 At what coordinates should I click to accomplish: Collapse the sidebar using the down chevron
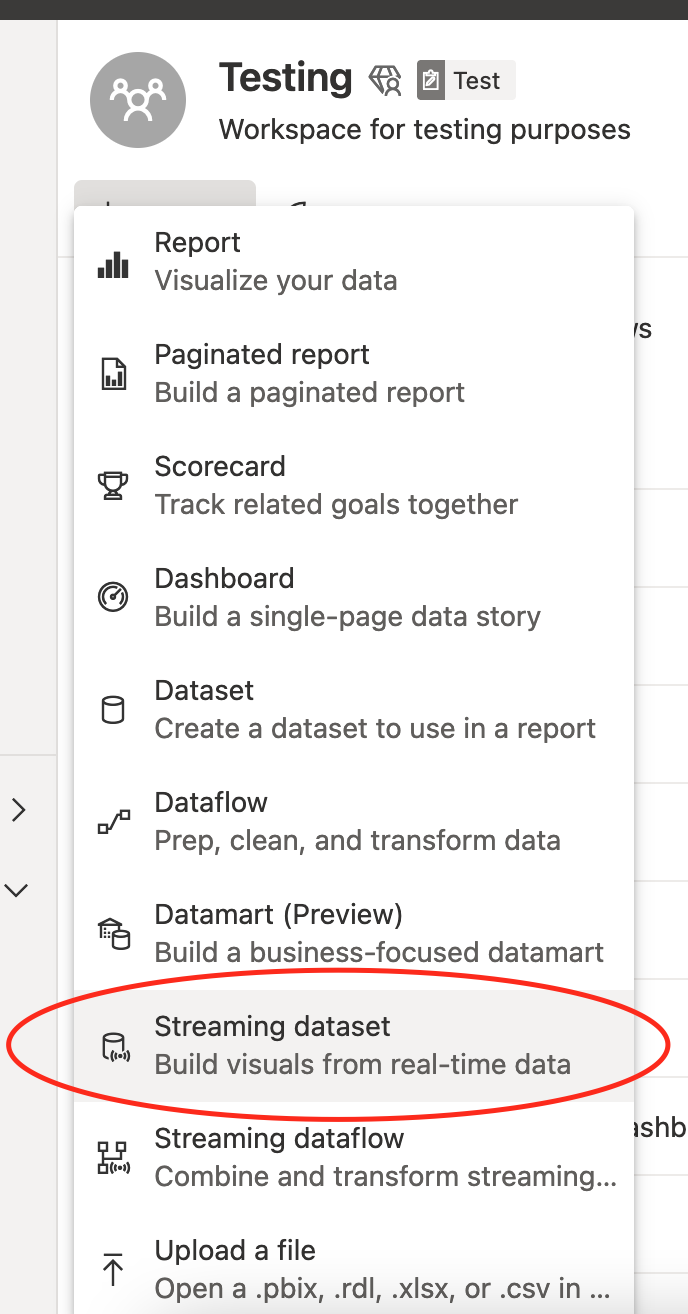16,890
